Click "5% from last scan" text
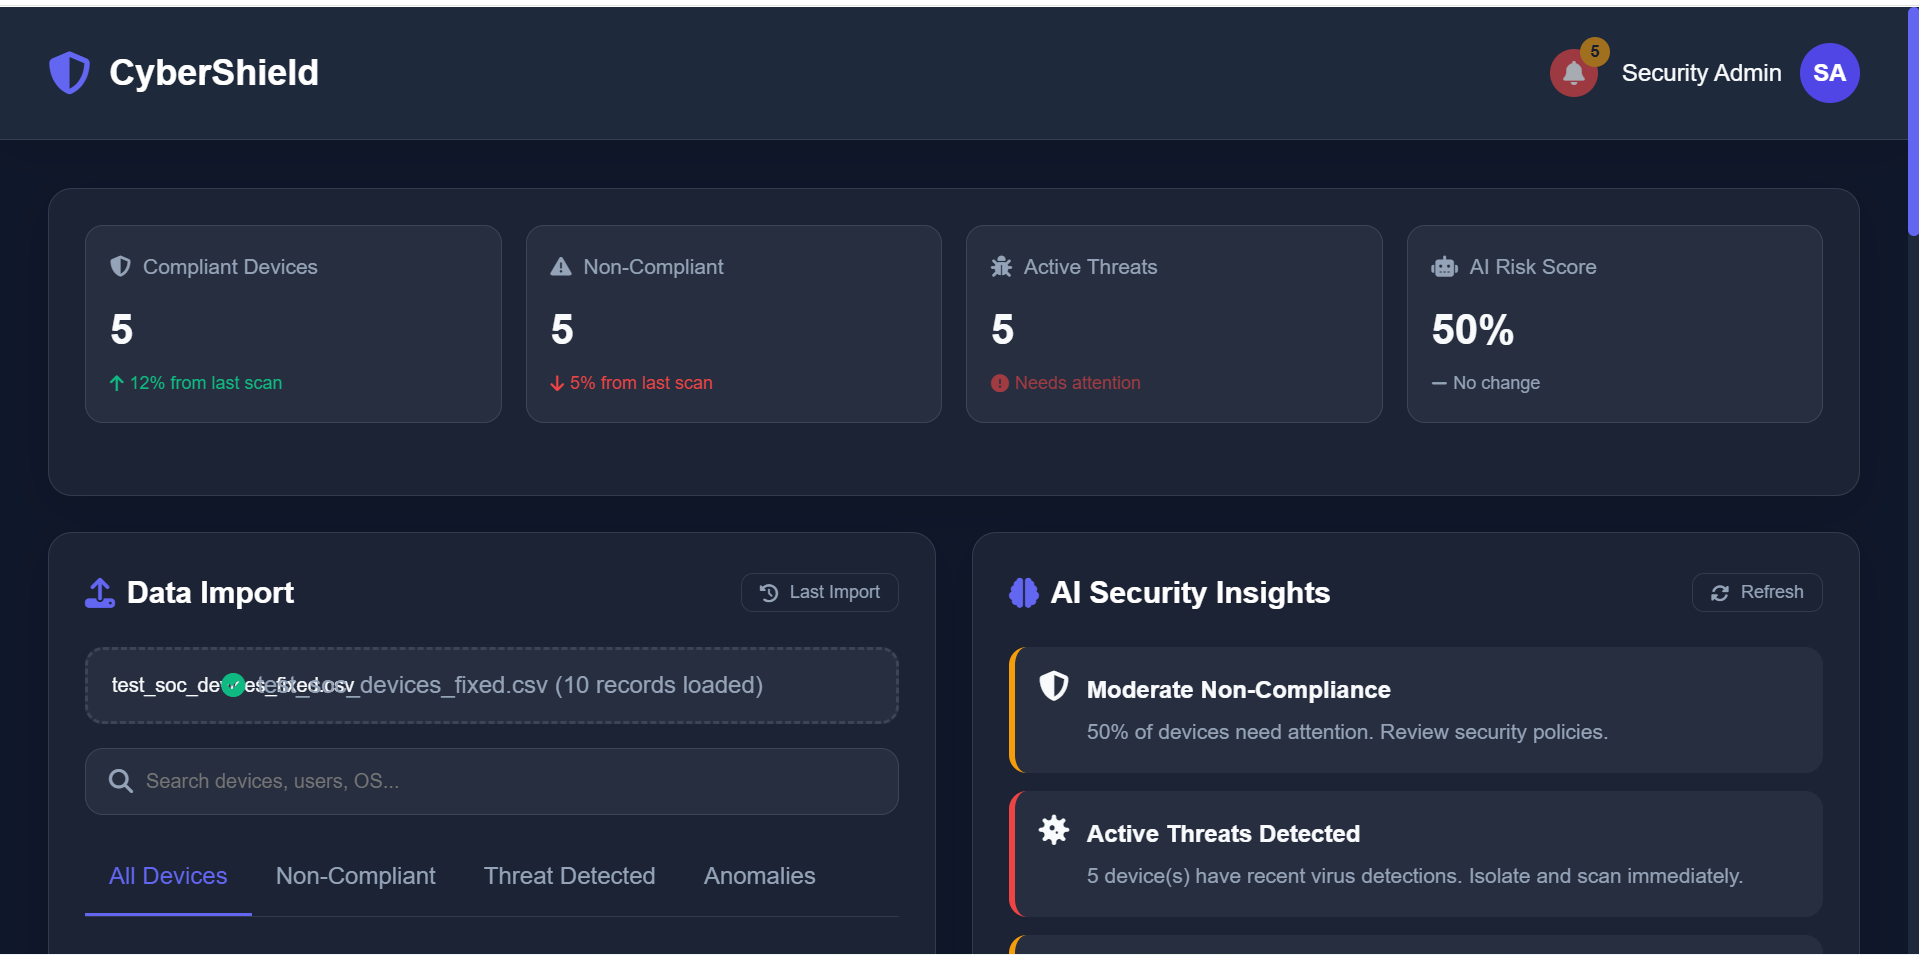Image resolution: width=1919 pixels, height=955 pixels. (641, 383)
